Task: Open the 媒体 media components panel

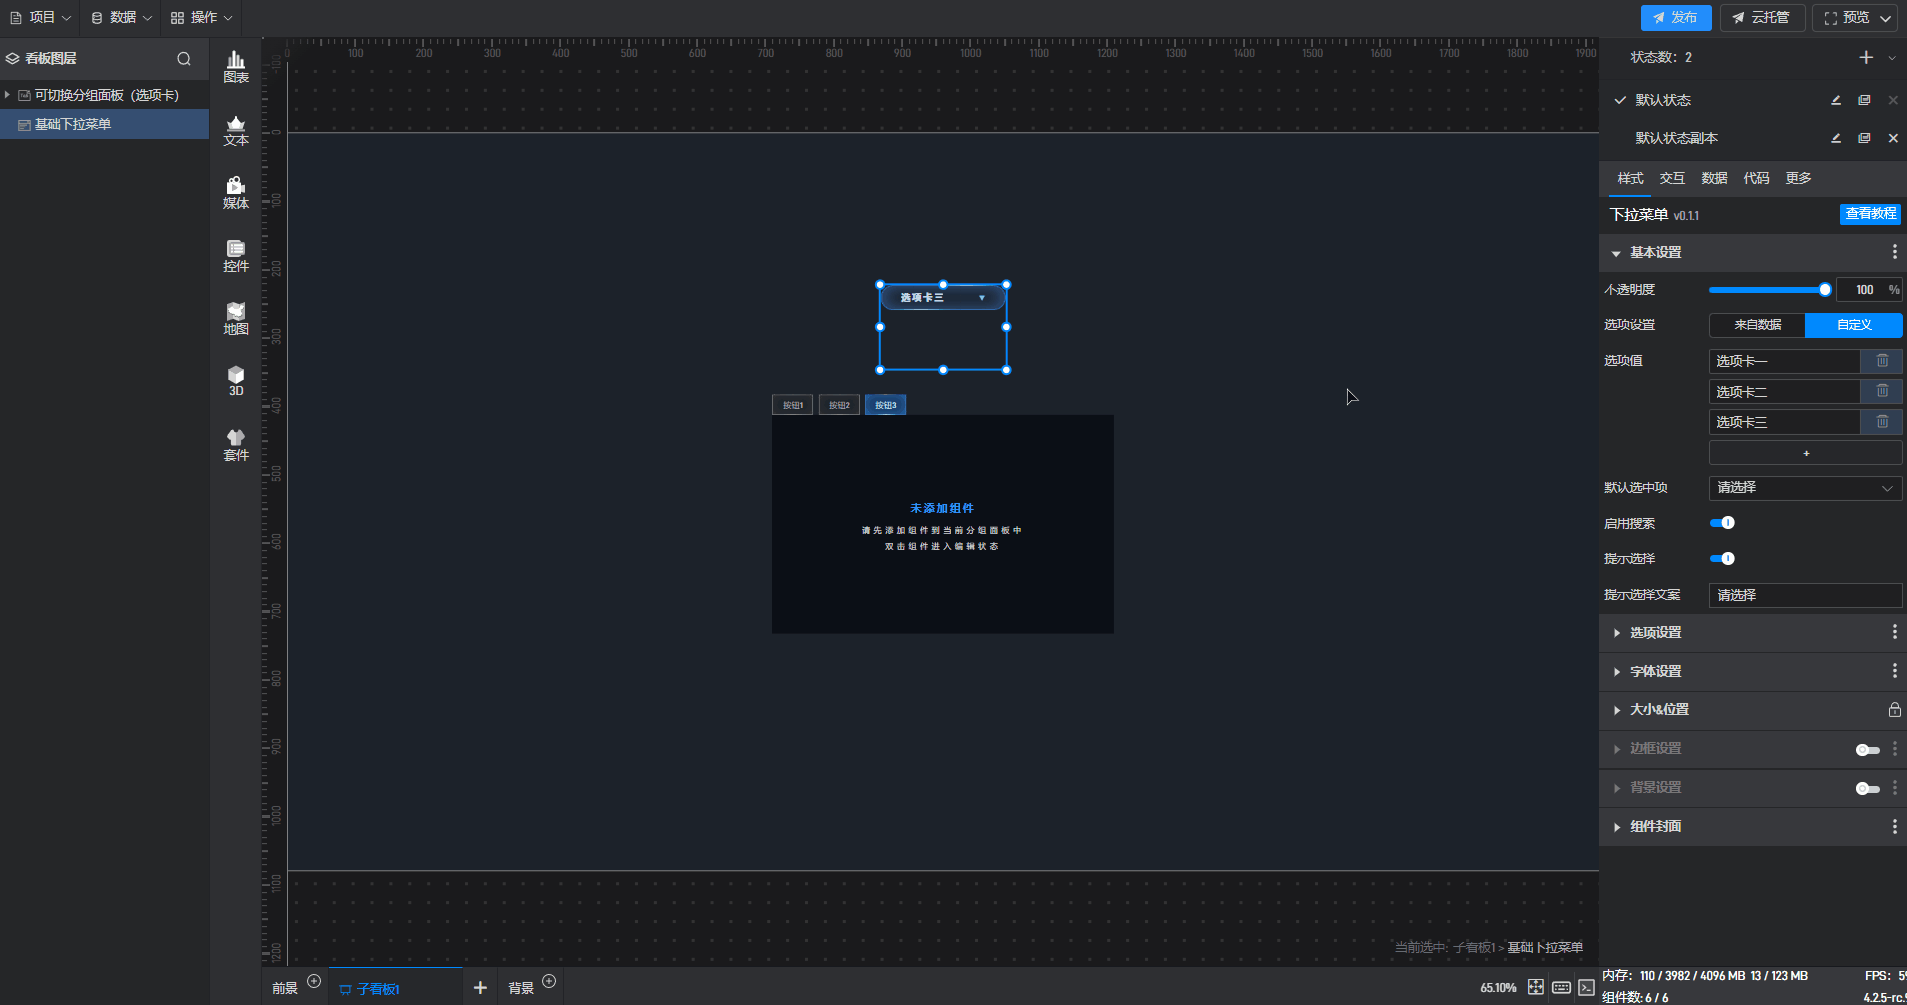Action: (236, 193)
